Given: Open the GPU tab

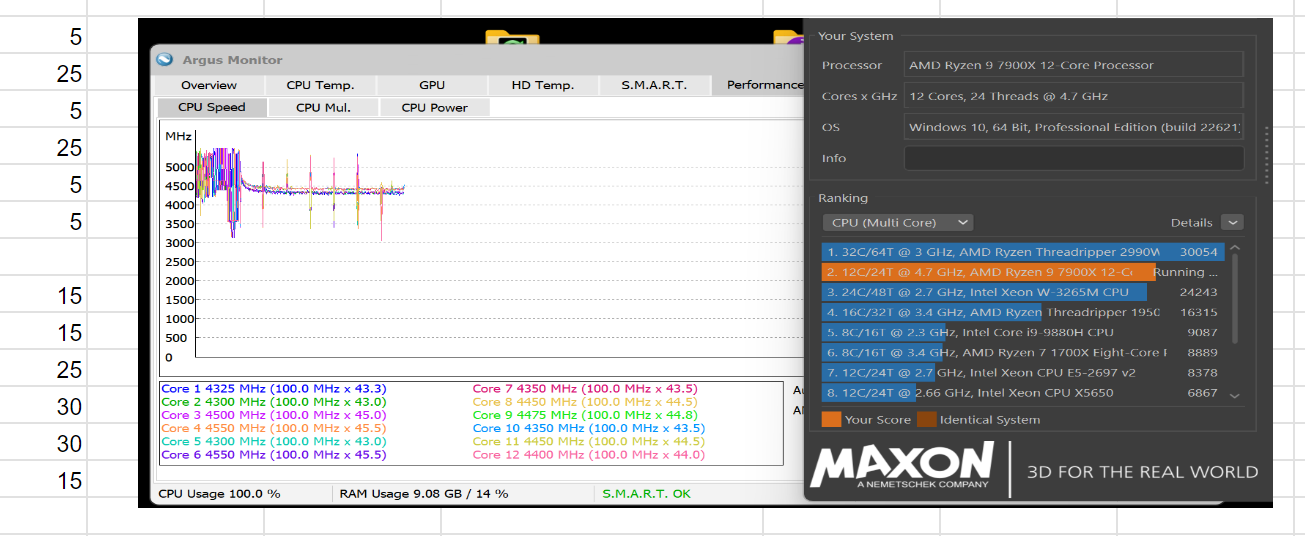Looking at the screenshot, I should [432, 85].
